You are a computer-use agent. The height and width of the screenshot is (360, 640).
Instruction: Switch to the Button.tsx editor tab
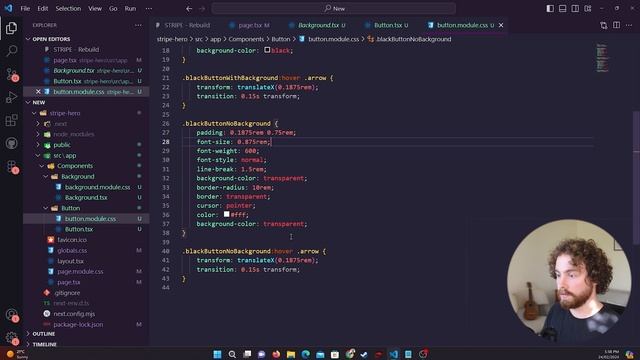coord(387,25)
